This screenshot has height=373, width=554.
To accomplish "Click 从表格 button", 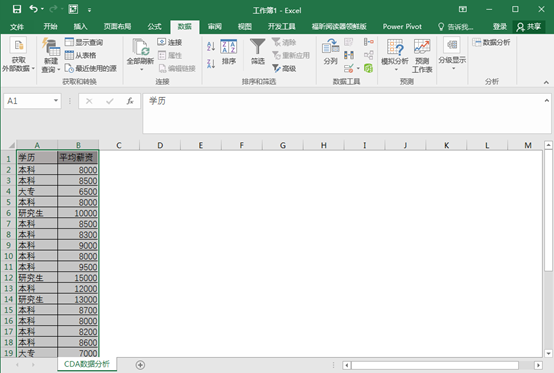I will [x=81, y=55].
